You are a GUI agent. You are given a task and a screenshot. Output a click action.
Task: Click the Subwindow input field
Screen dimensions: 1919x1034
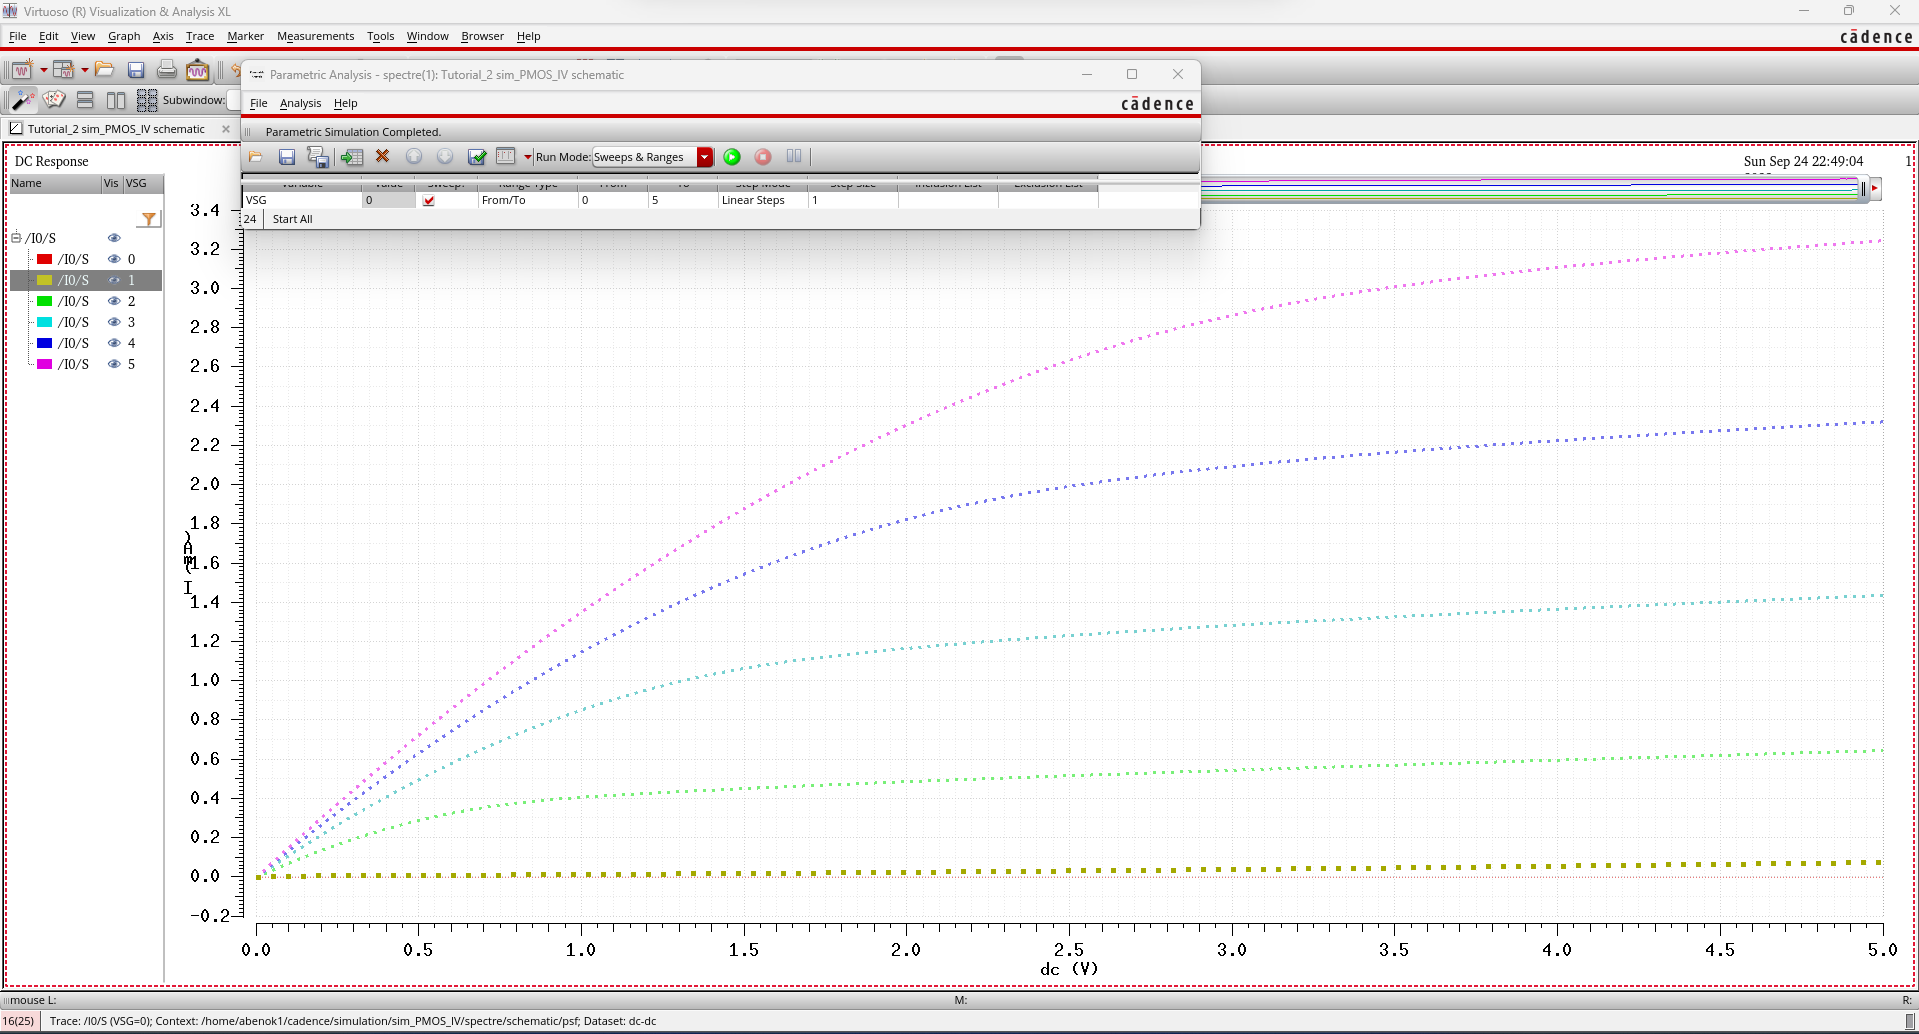pyautogui.click(x=235, y=100)
